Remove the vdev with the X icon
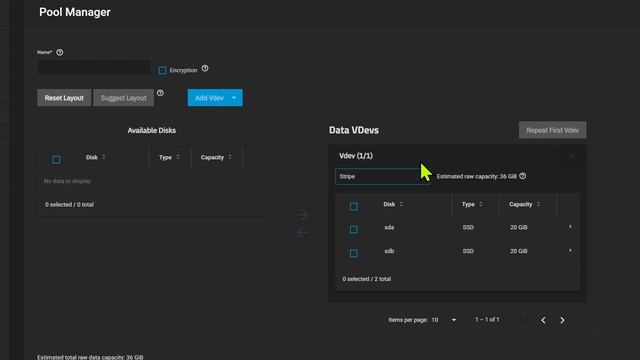640x360 pixels. 571,156
